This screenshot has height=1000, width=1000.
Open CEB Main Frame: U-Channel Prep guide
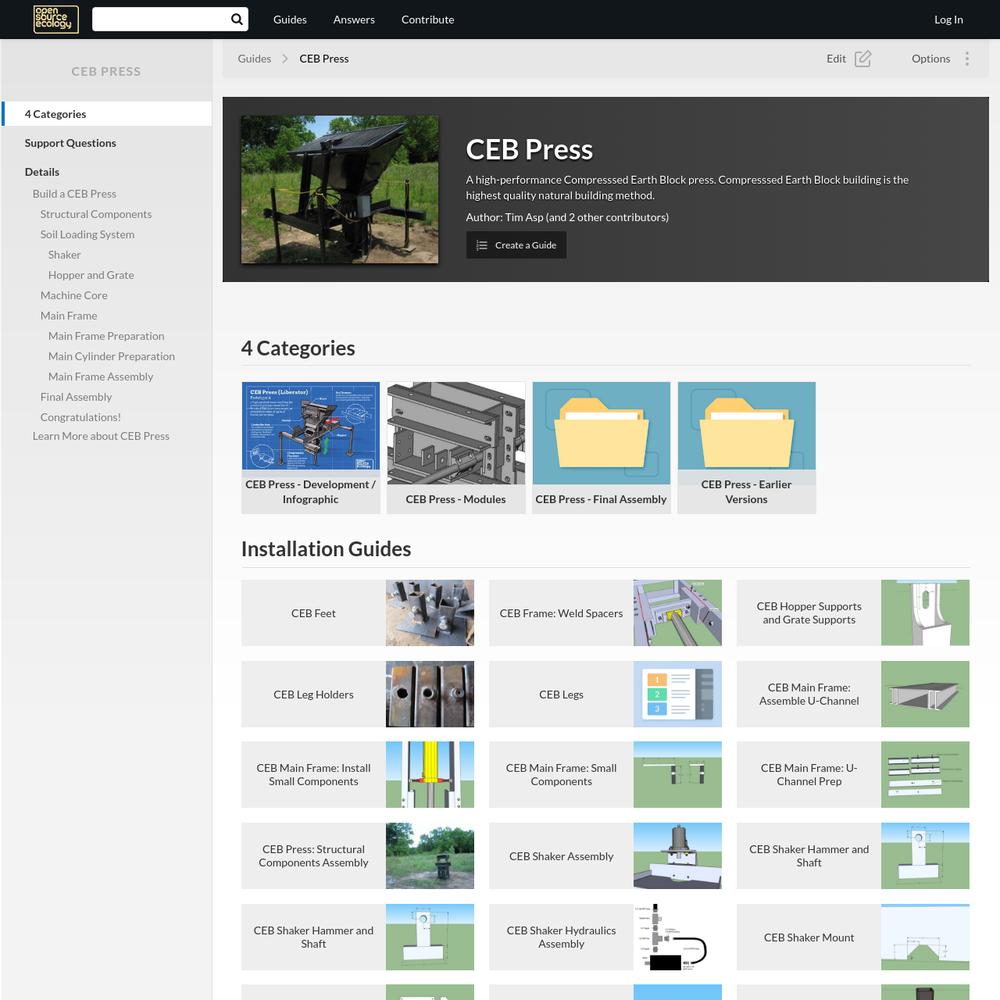pos(853,775)
